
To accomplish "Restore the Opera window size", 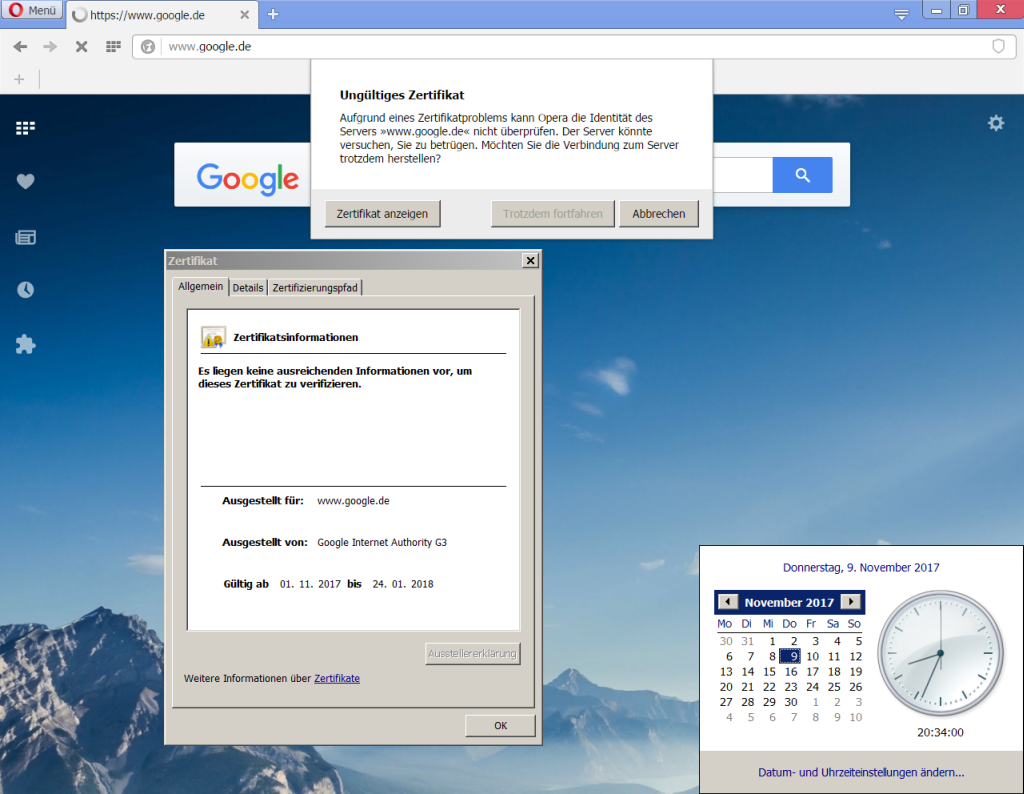I will 963,10.
